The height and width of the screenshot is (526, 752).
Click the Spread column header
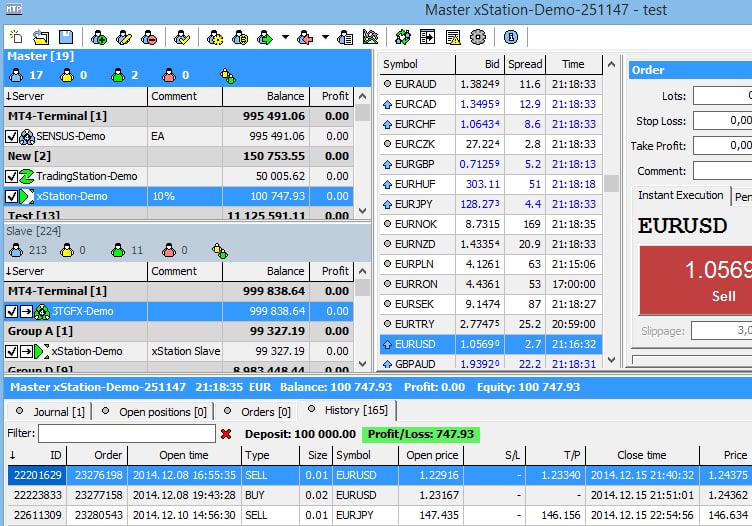tap(525, 64)
